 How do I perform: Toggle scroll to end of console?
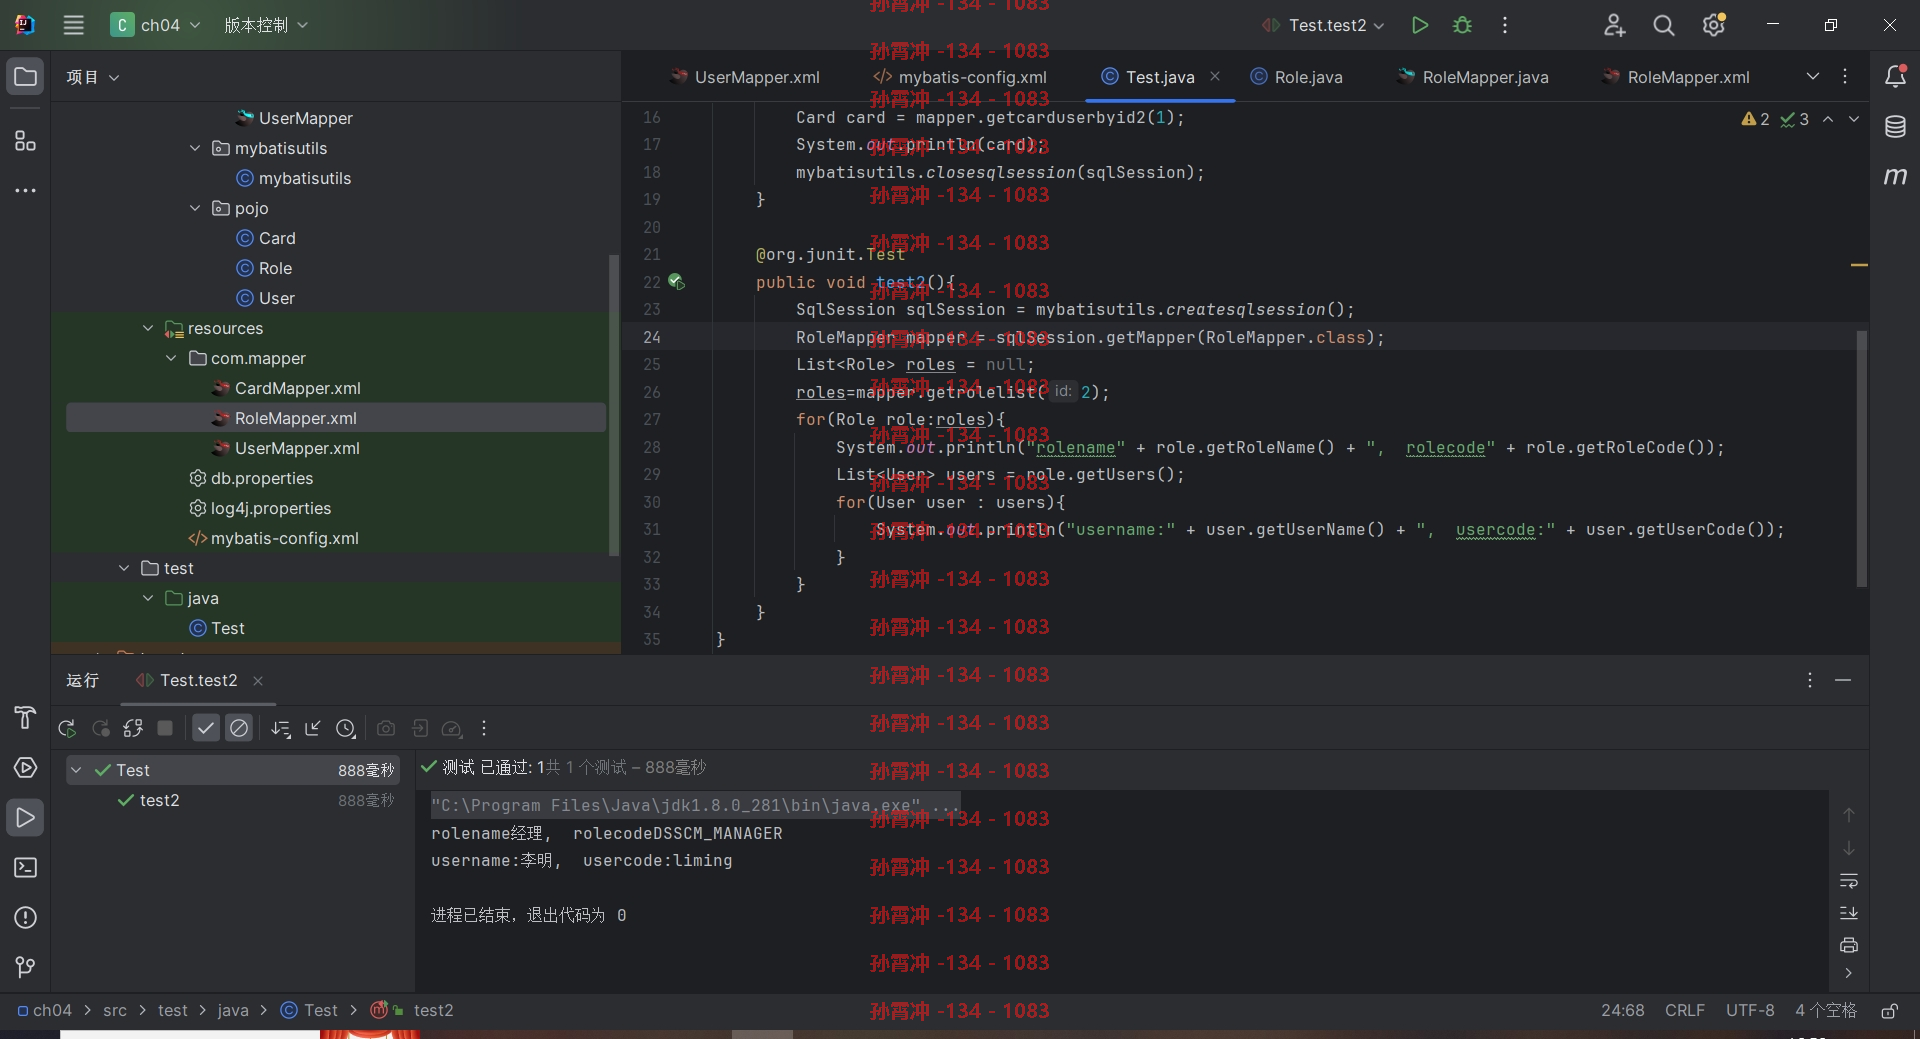click(1849, 913)
